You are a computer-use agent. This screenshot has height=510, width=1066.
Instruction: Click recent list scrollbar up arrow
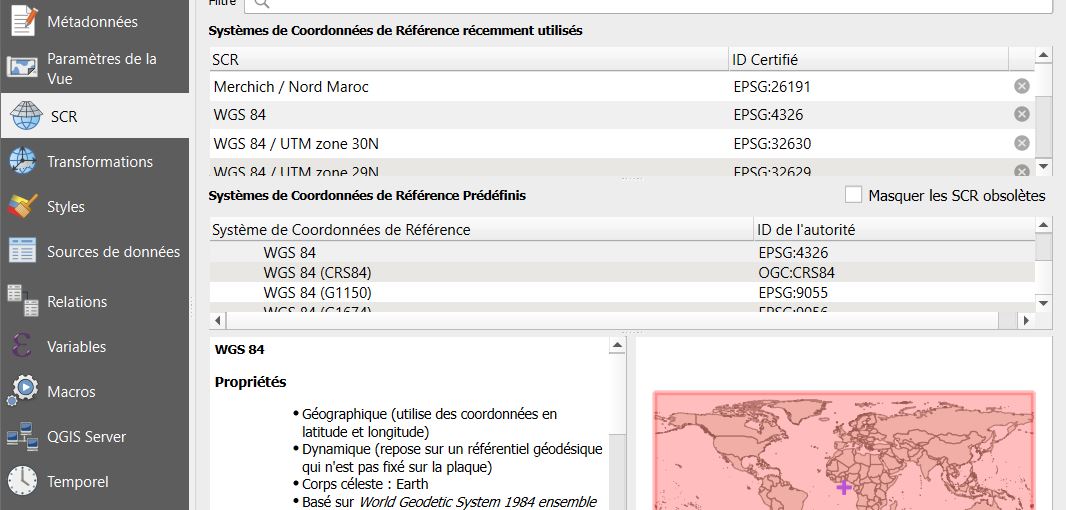tap(1044, 54)
